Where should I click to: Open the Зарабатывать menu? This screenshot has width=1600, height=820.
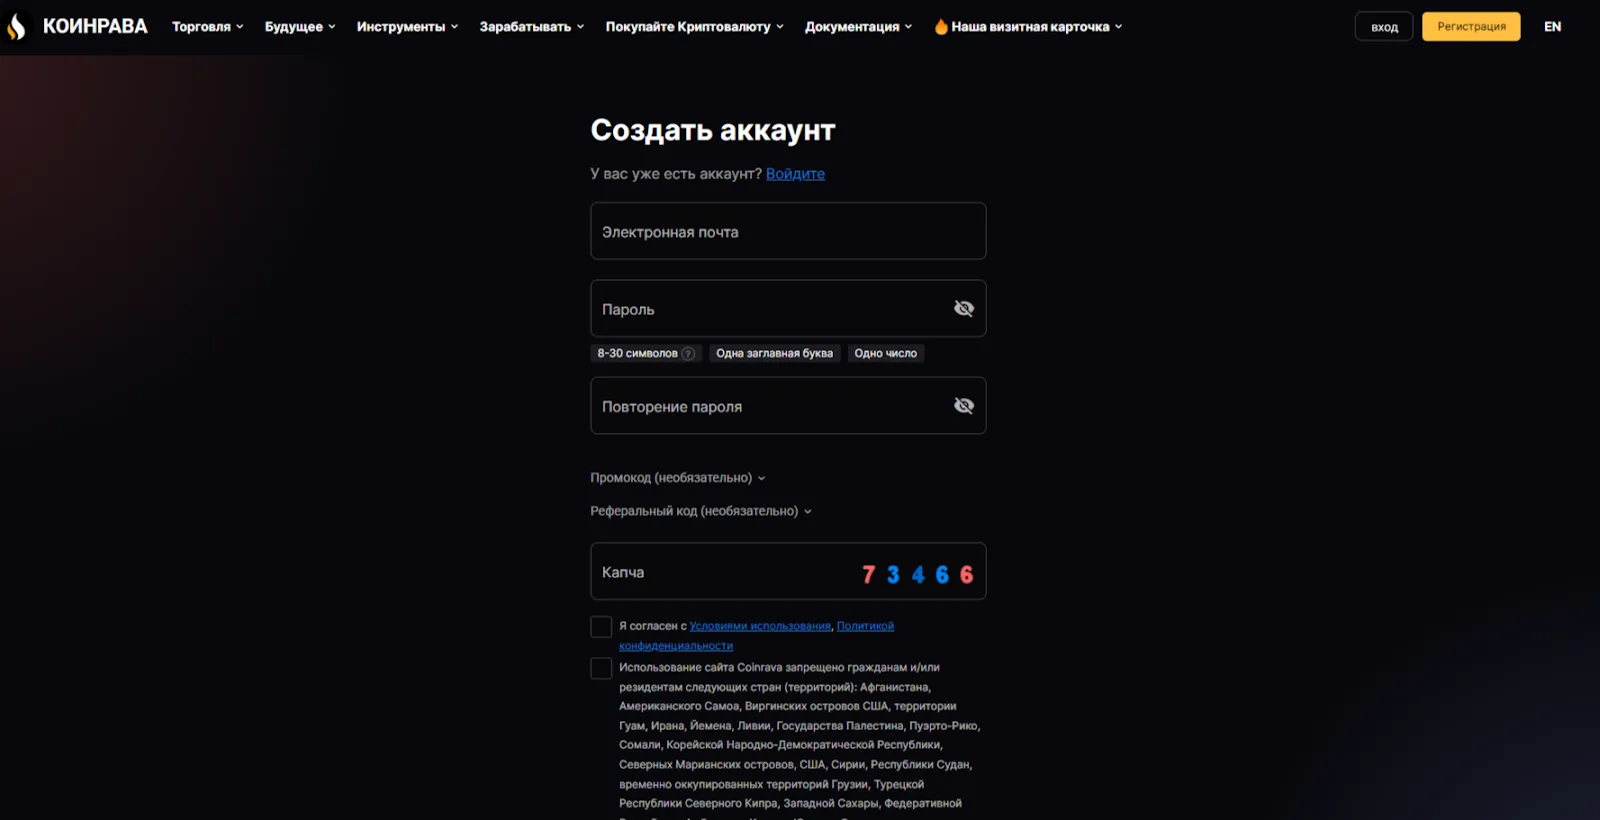click(x=532, y=27)
